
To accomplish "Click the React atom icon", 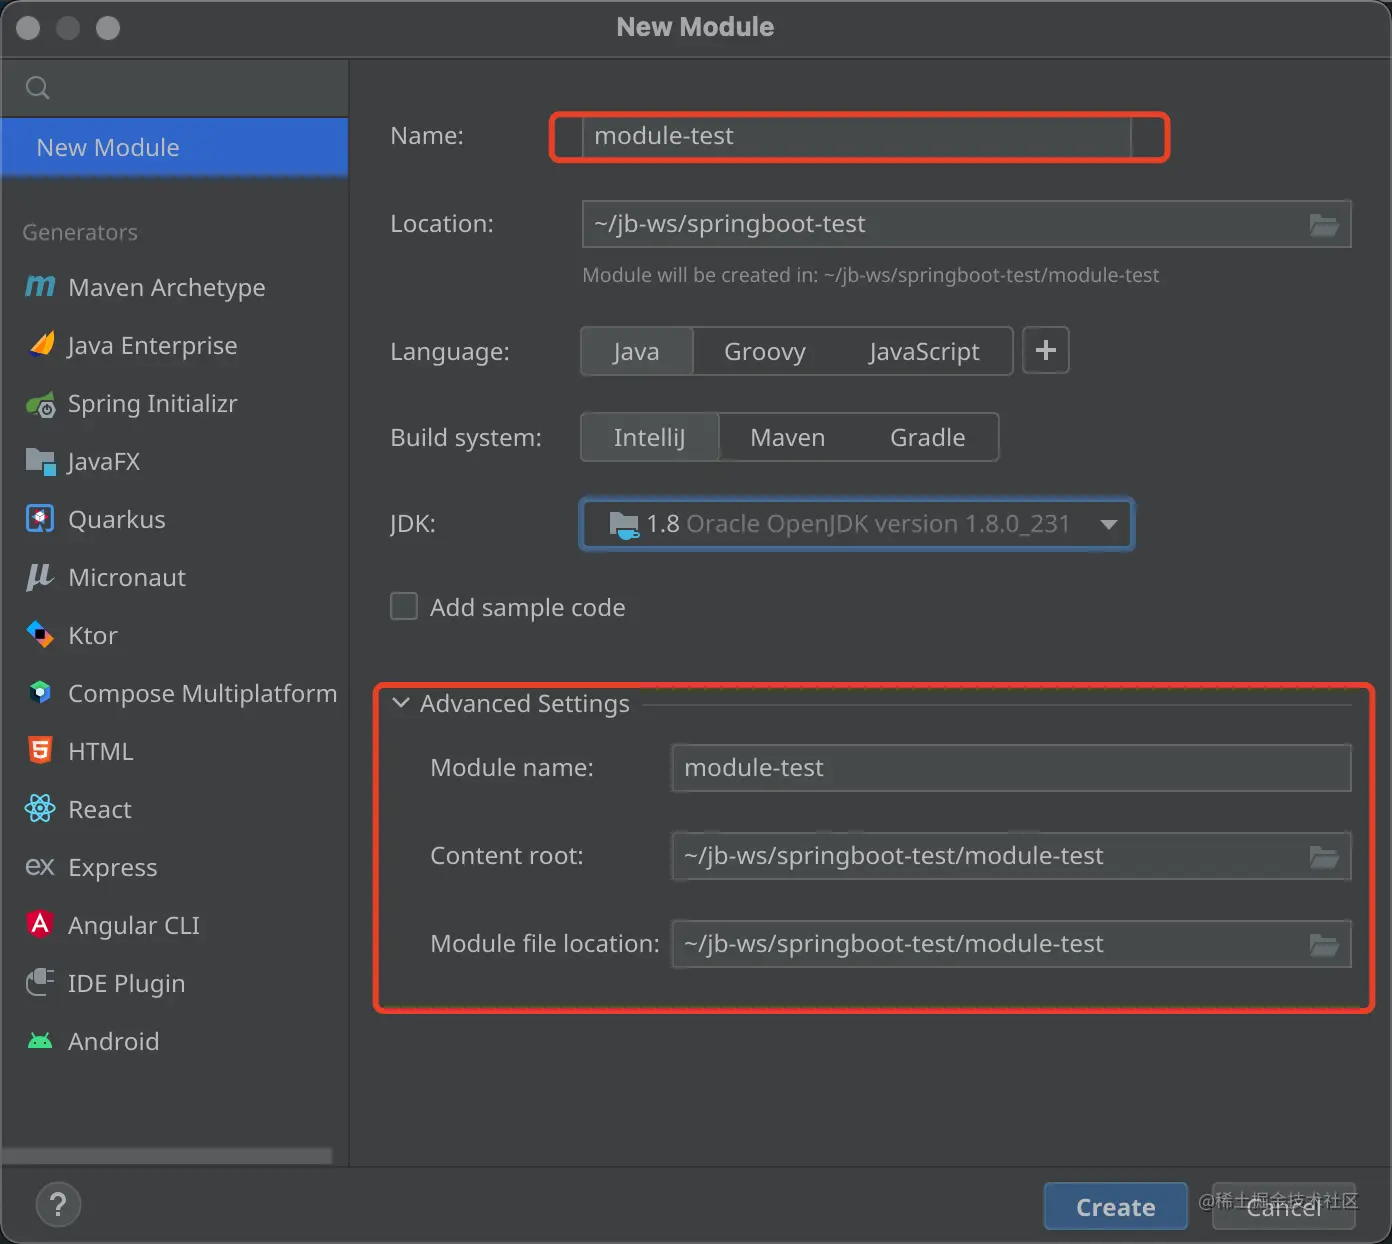I will (x=40, y=808).
